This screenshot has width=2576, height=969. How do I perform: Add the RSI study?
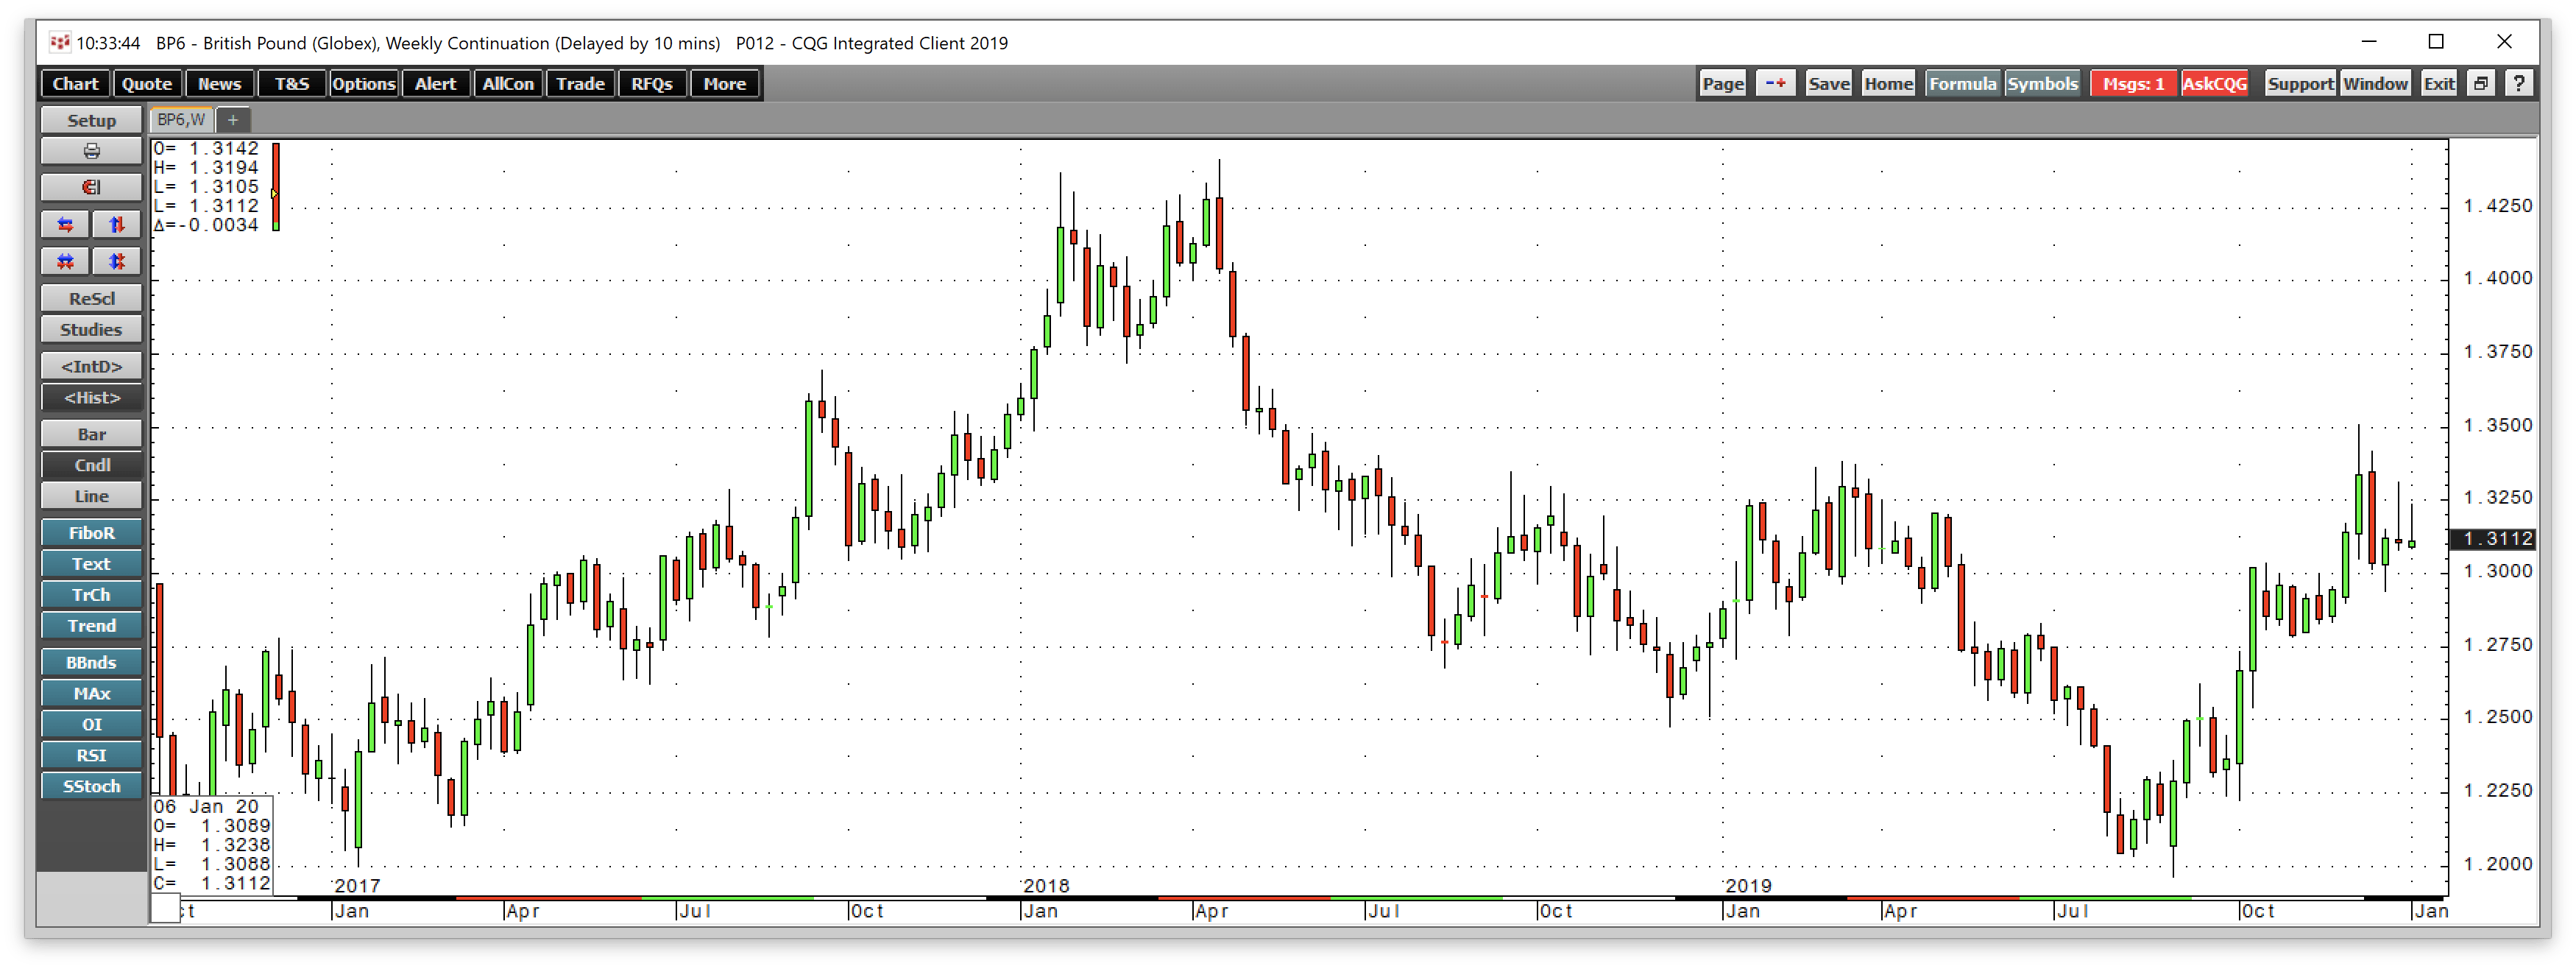click(x=91, y=755)
